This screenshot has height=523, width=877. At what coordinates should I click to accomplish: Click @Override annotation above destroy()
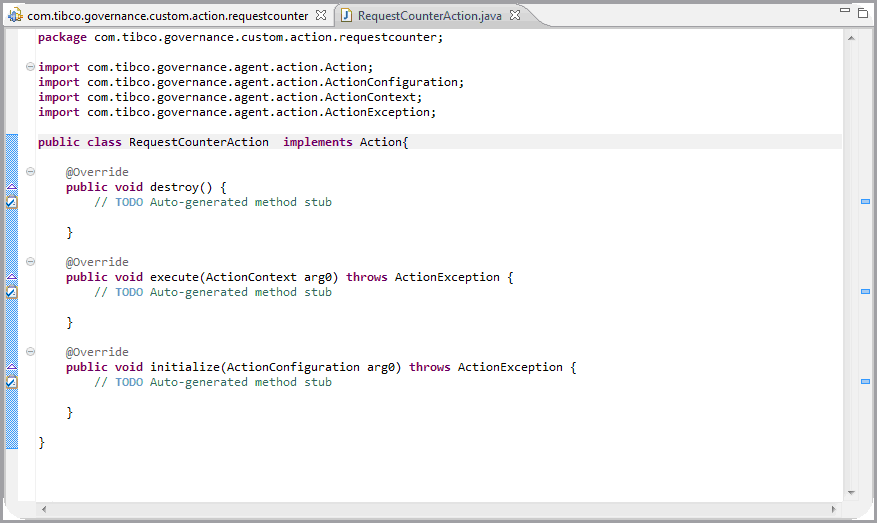[97, 172]
